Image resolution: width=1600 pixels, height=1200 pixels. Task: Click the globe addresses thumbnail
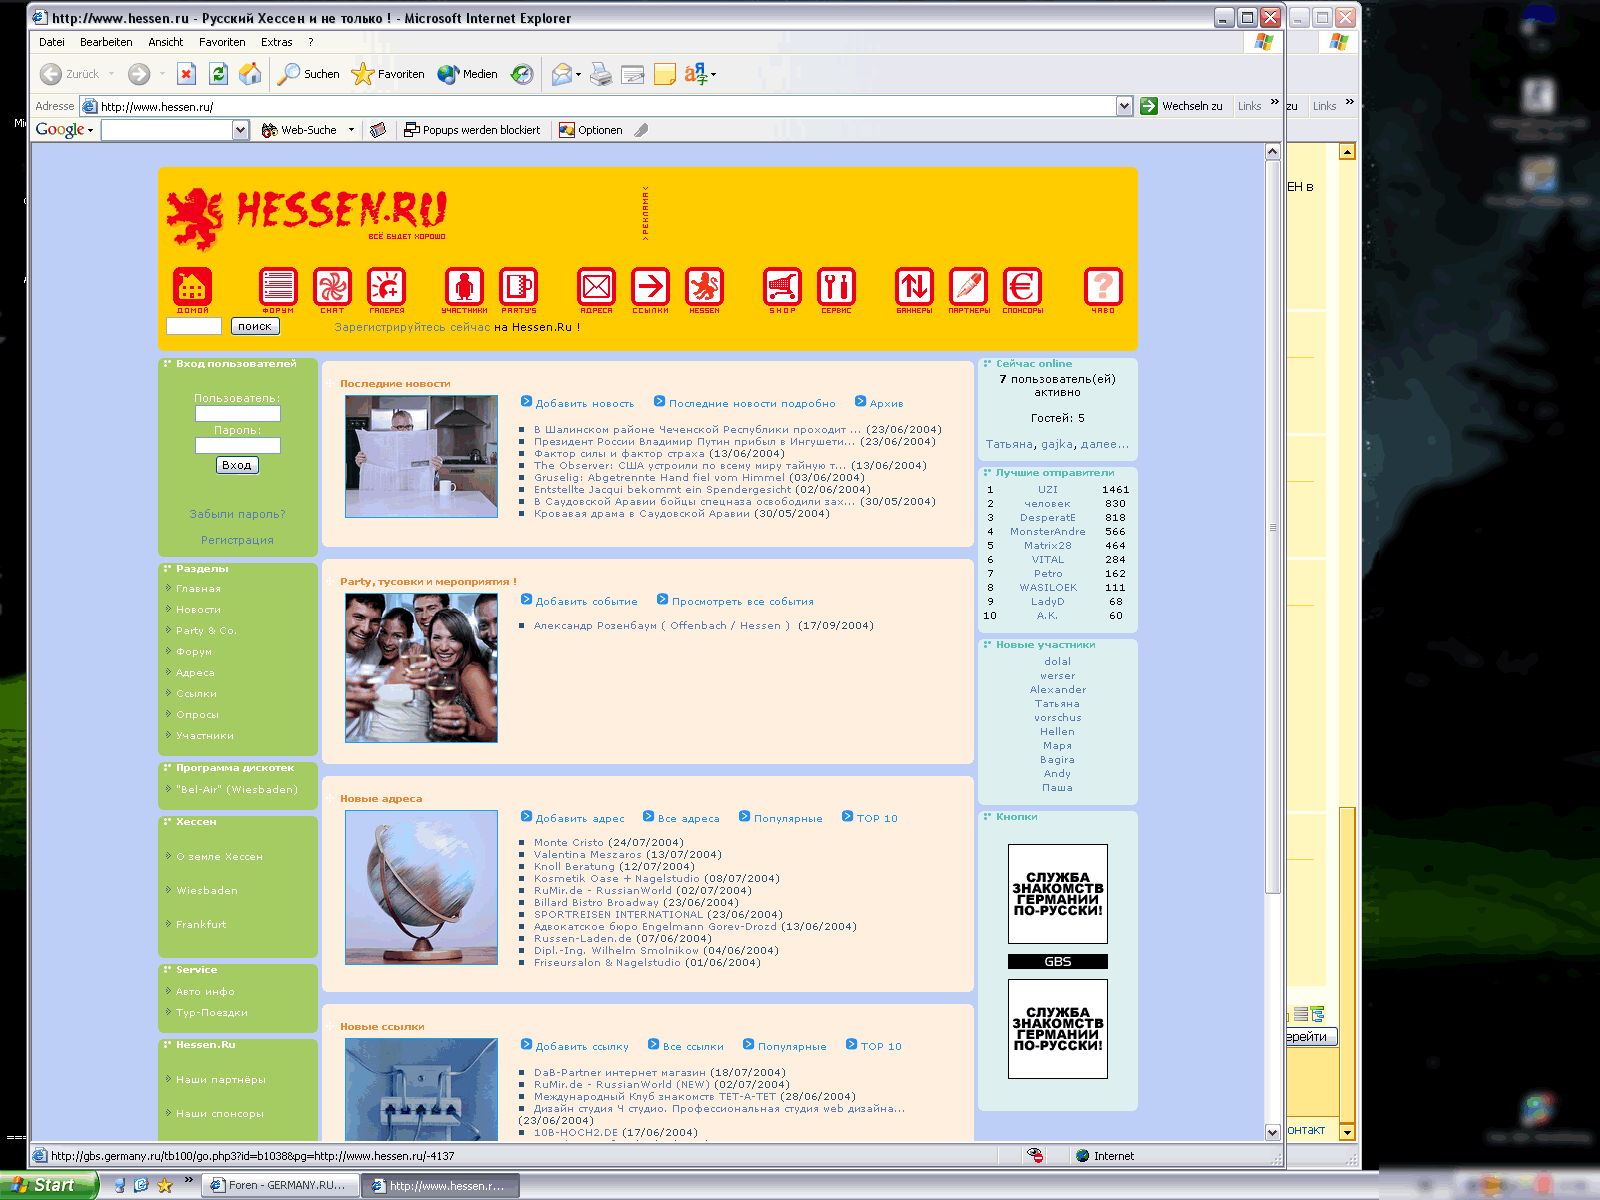point(421,887)
